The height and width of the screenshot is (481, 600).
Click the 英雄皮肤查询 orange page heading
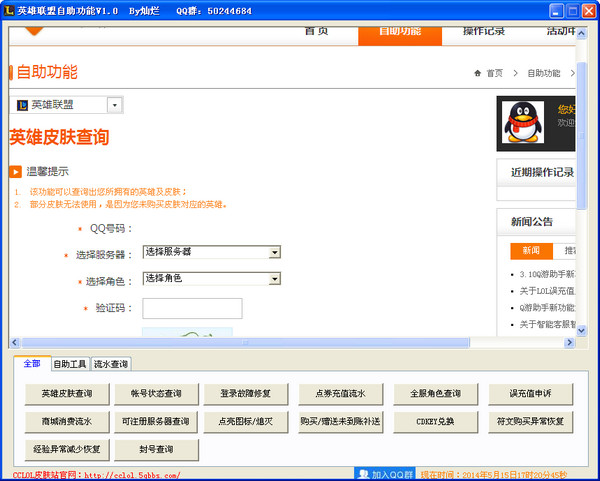59,137
